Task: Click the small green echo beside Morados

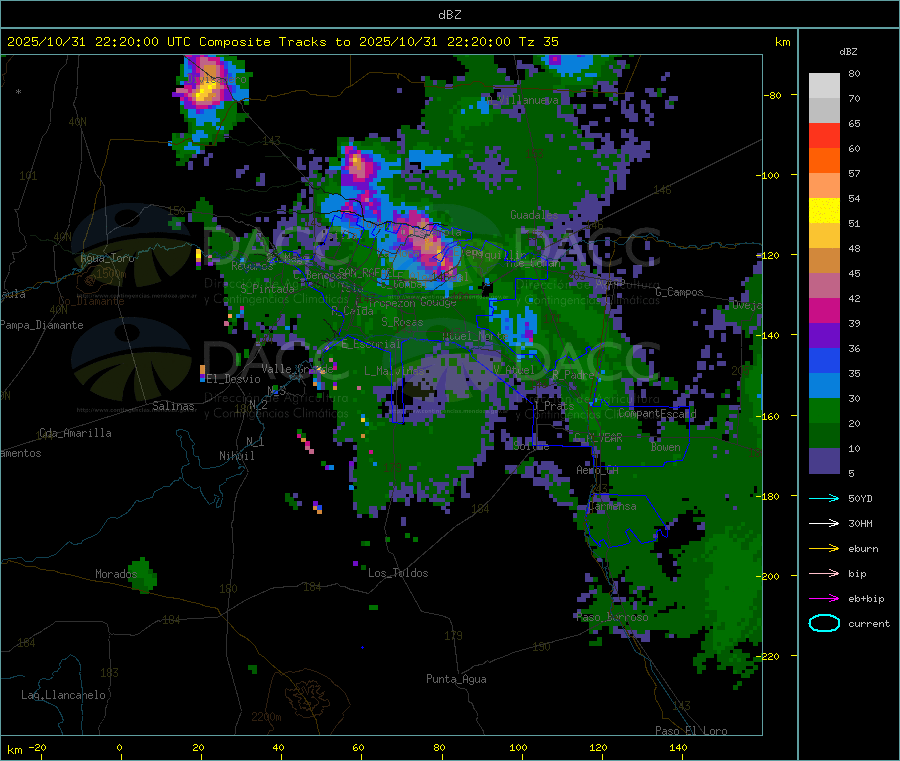Action: (x=142, y=575)
